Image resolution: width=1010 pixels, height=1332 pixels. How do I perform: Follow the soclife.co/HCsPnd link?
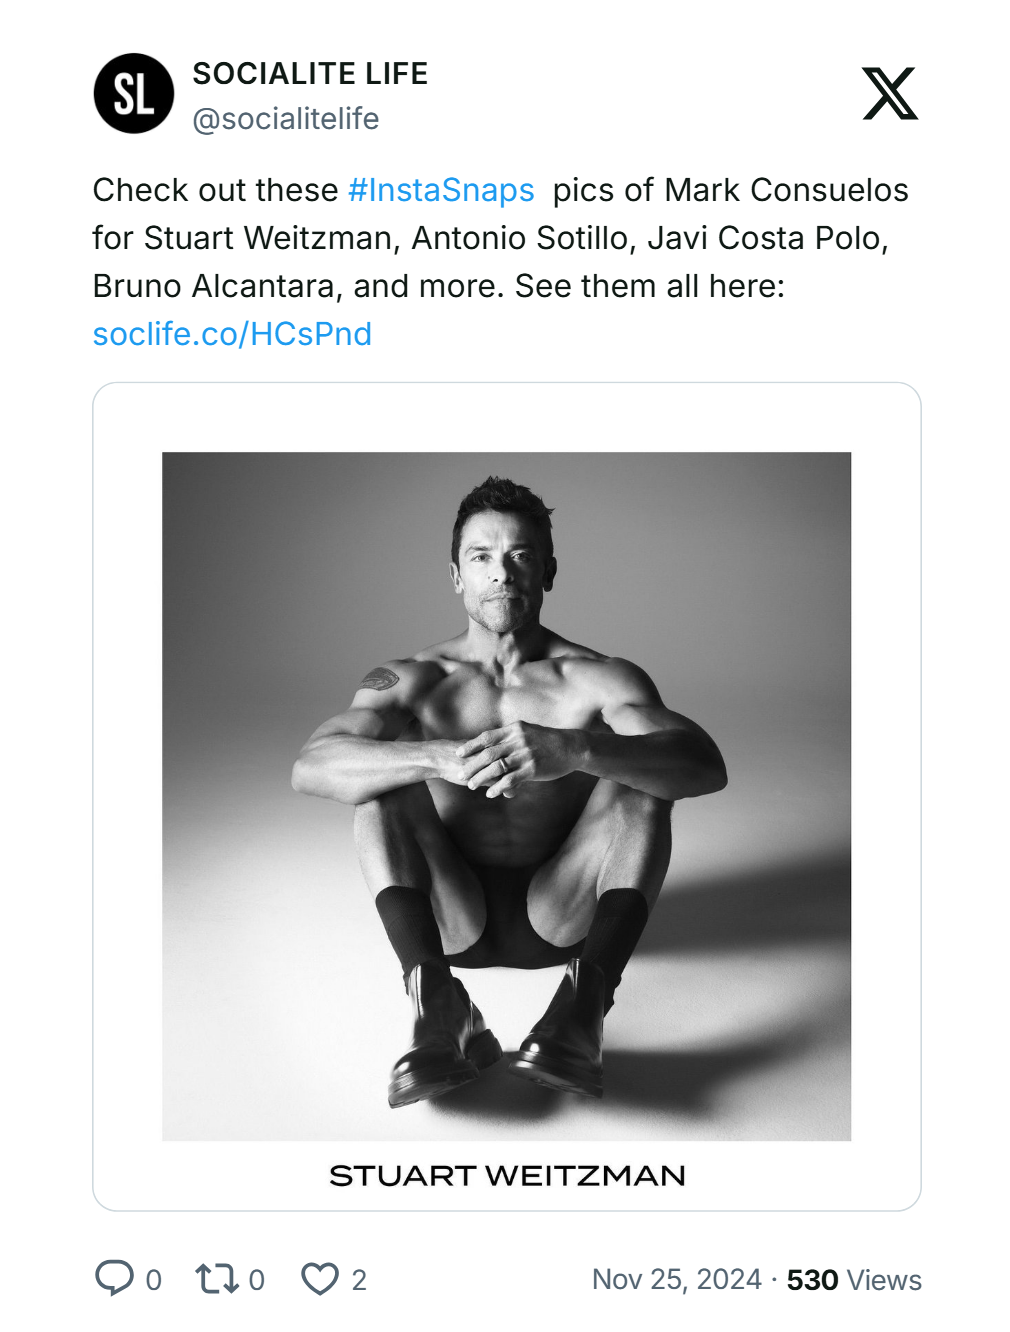(x=232, y=334)
